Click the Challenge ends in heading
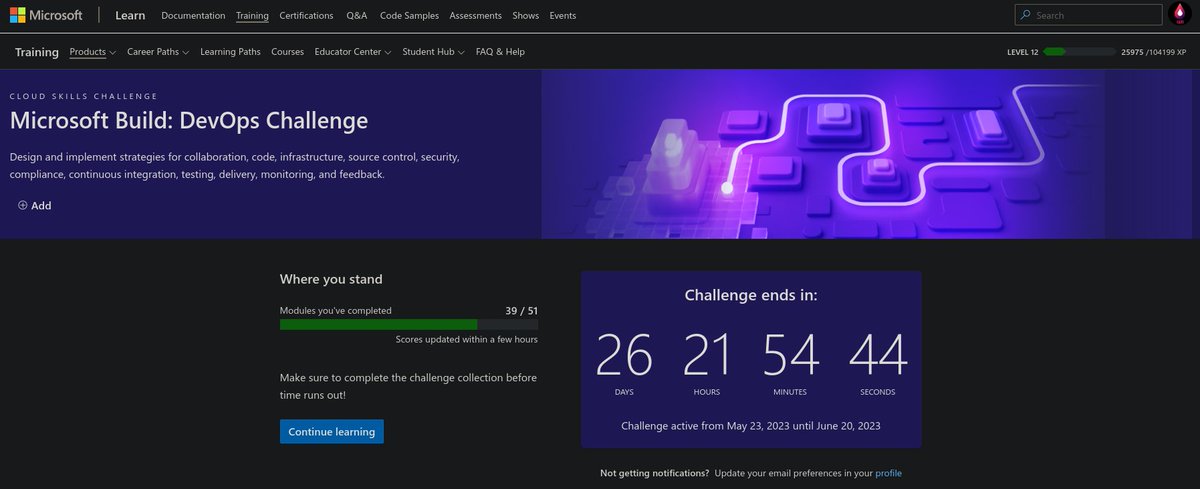Image resolution: width=1200 pixels, height=489 pixels. [x=751, y=295]
